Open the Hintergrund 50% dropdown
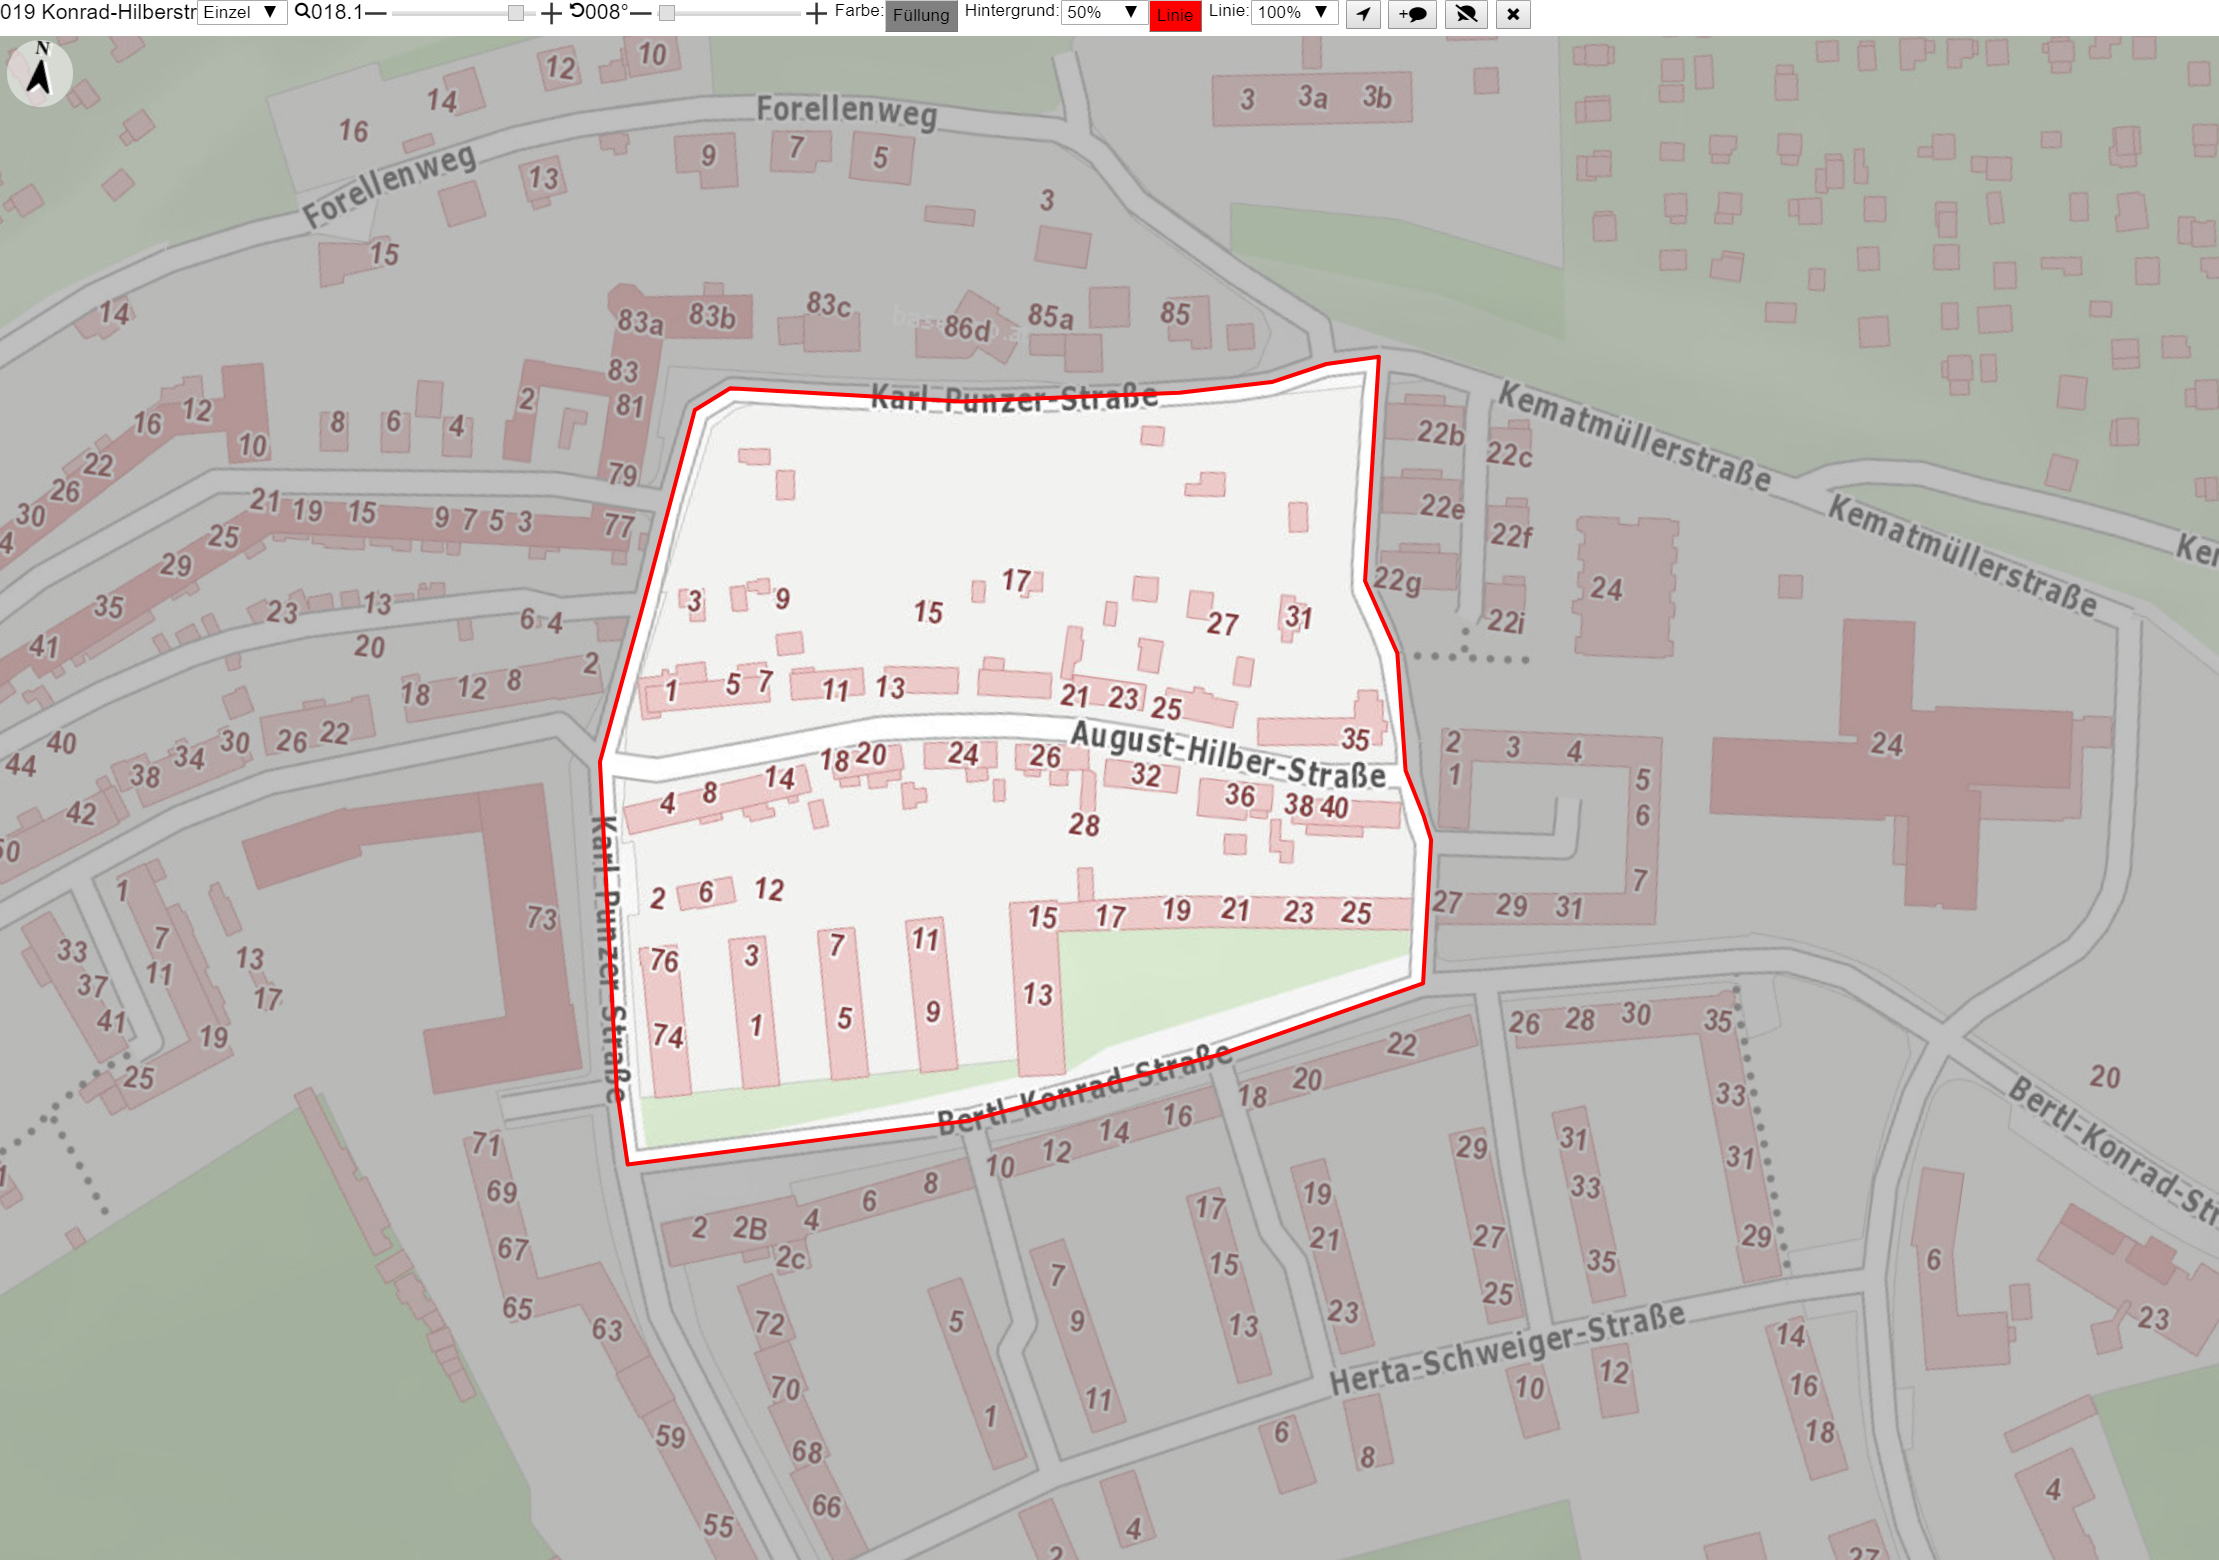The image size is (2219, 1560). click(1103, 13)
